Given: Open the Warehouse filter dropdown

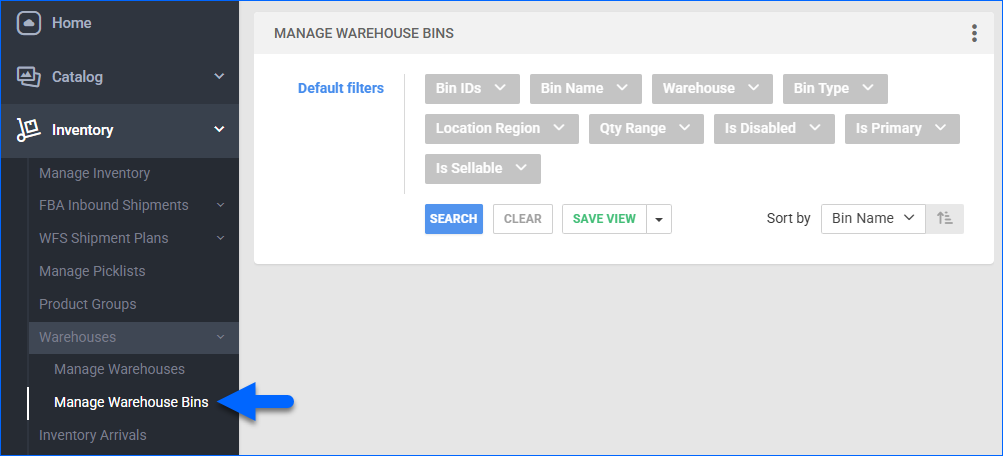Looking at the screenshot, I should (x=712, y=88).
